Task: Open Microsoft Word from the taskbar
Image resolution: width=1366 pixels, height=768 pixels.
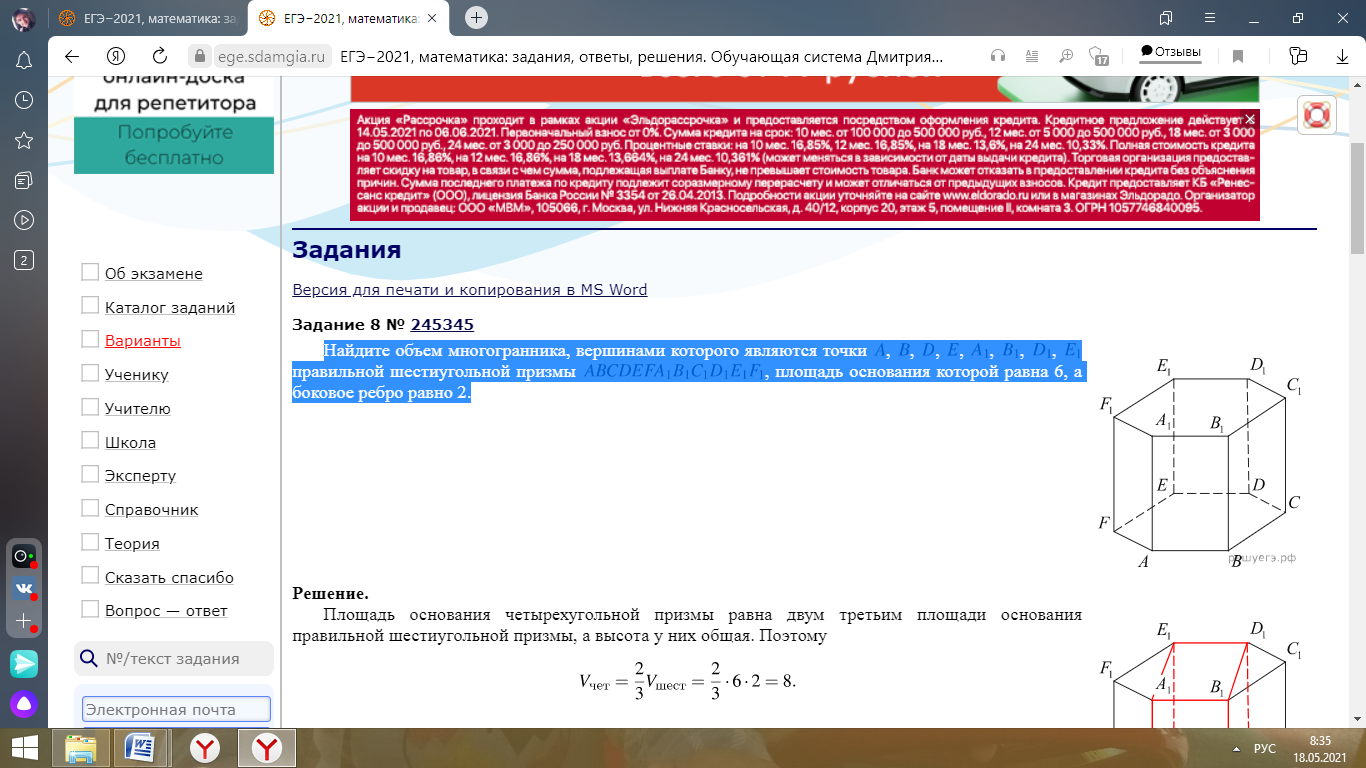Action: (139, 747)
